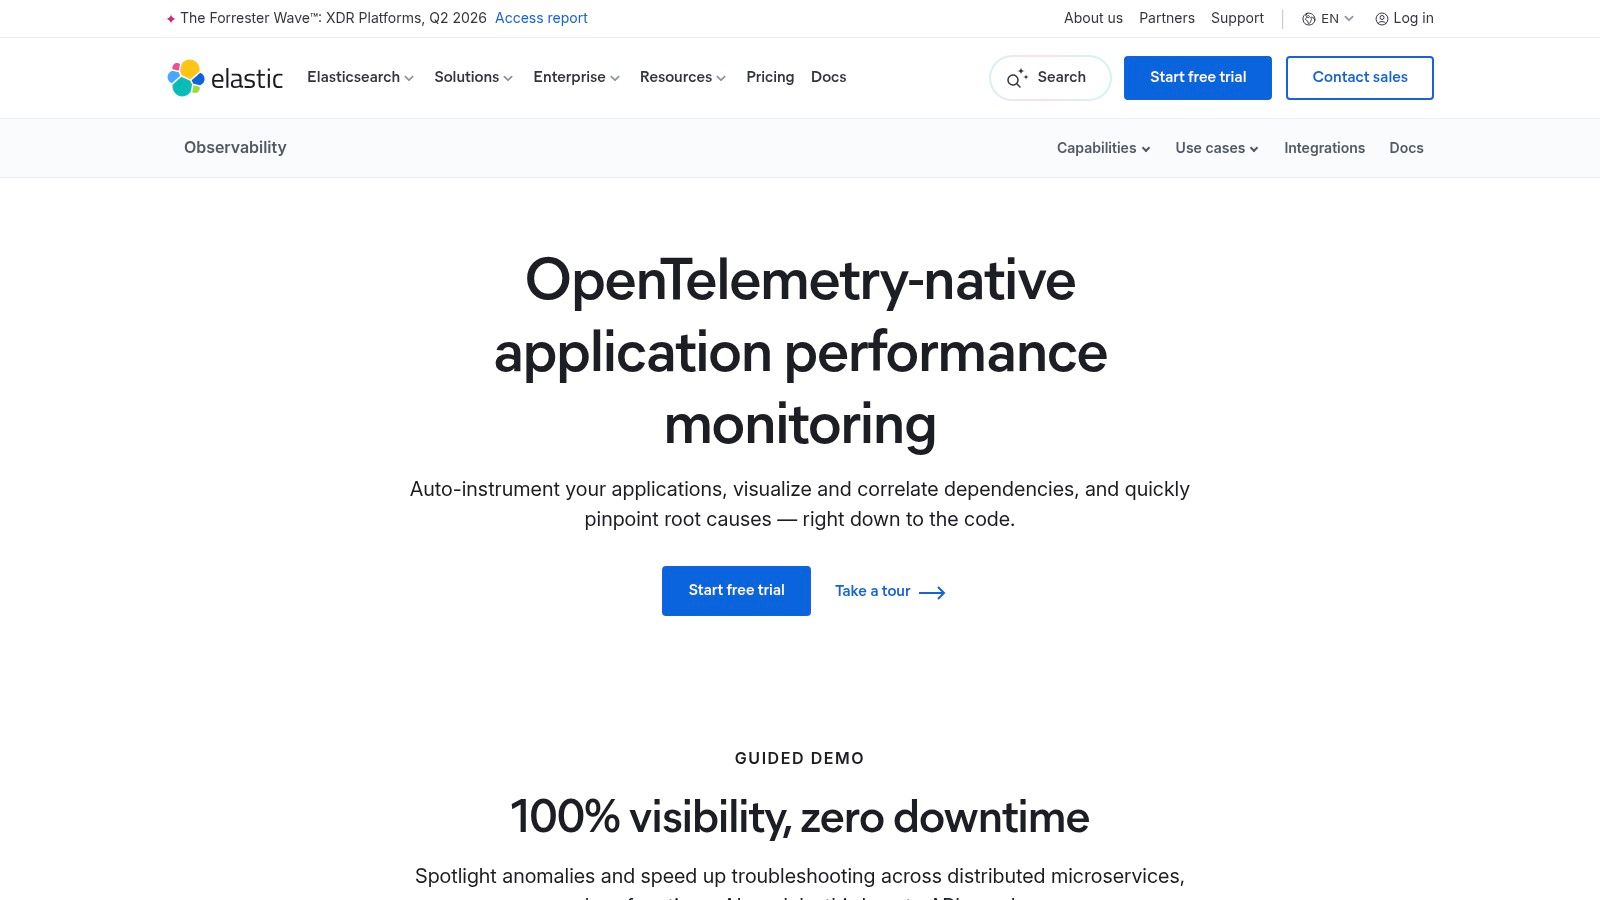The image size is (1600, 900).
Task: Open the Partners link
Action: pos(1167,18)
